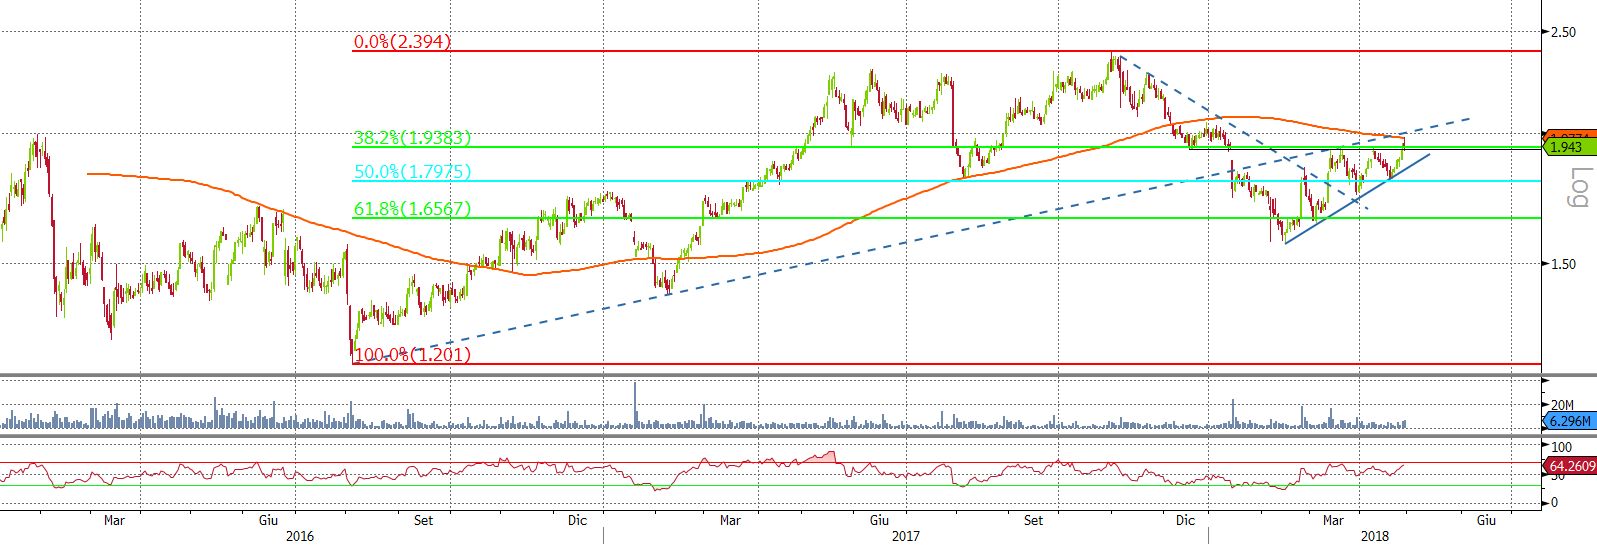Click the Mar label in 2018

(x=1333, y=520)
